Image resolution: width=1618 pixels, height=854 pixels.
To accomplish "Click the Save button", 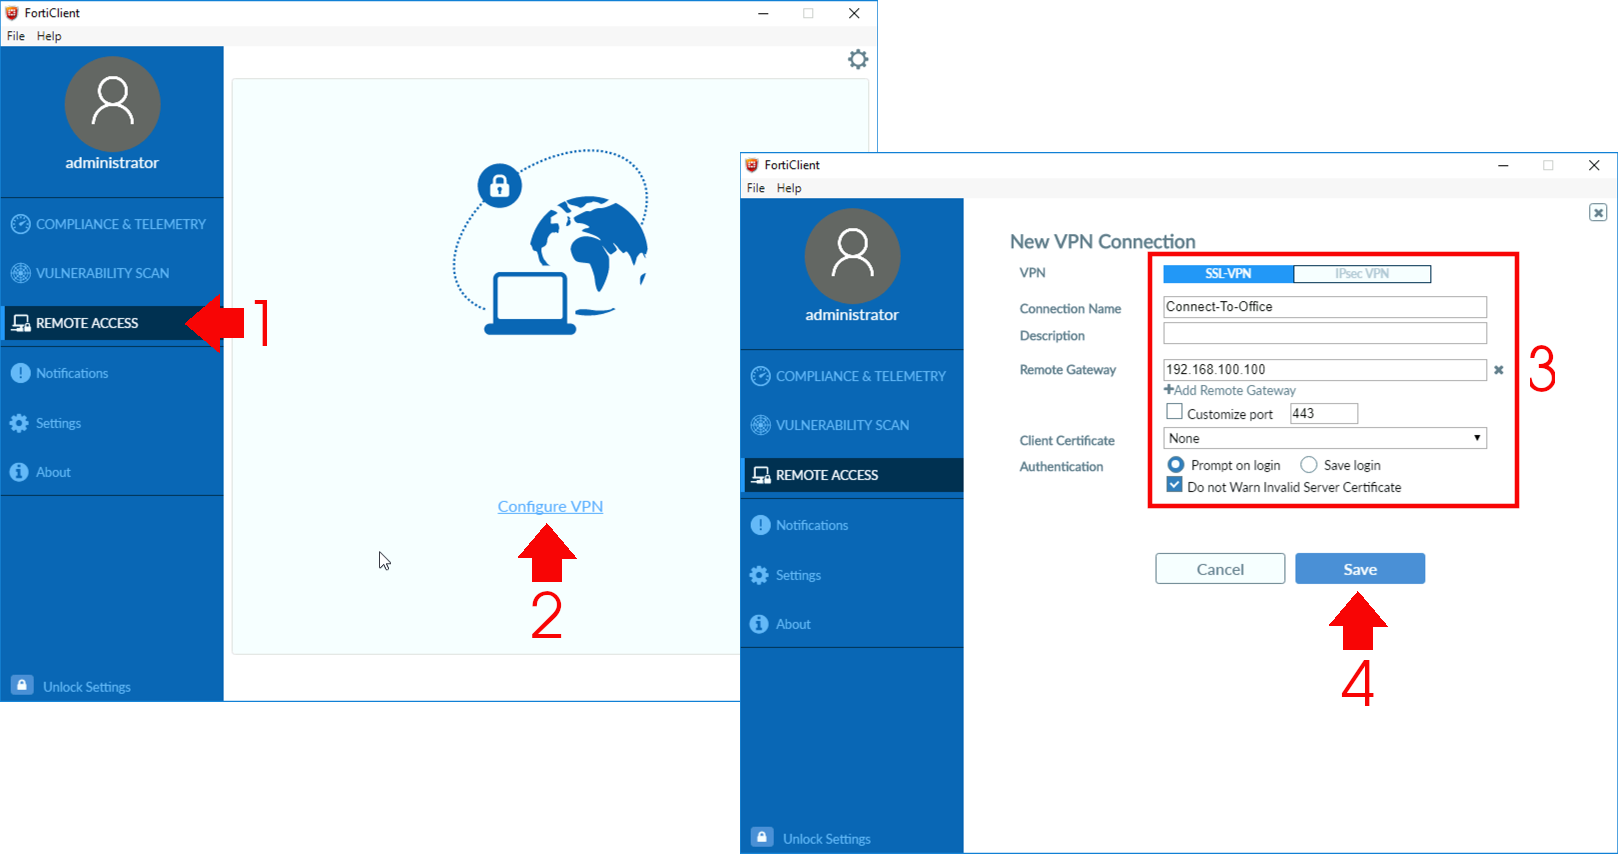I will [x=1360, y=569].
